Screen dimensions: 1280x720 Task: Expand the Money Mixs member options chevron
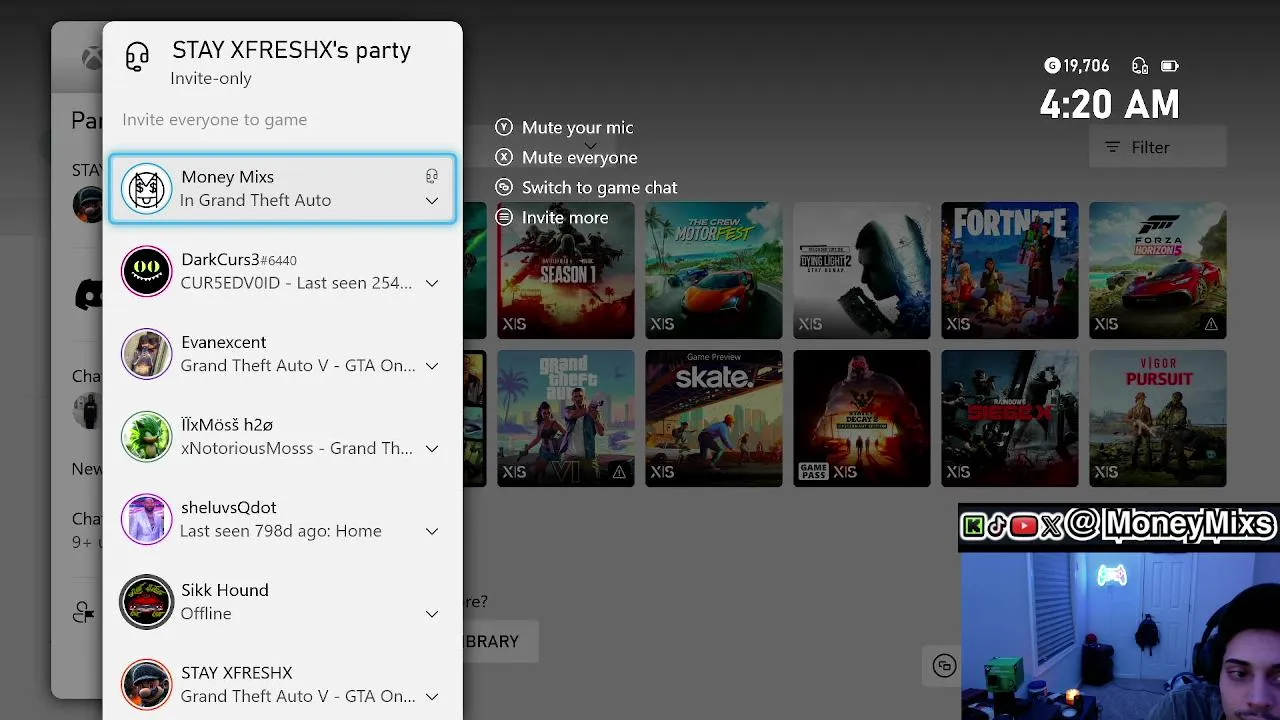click(432, 201)
